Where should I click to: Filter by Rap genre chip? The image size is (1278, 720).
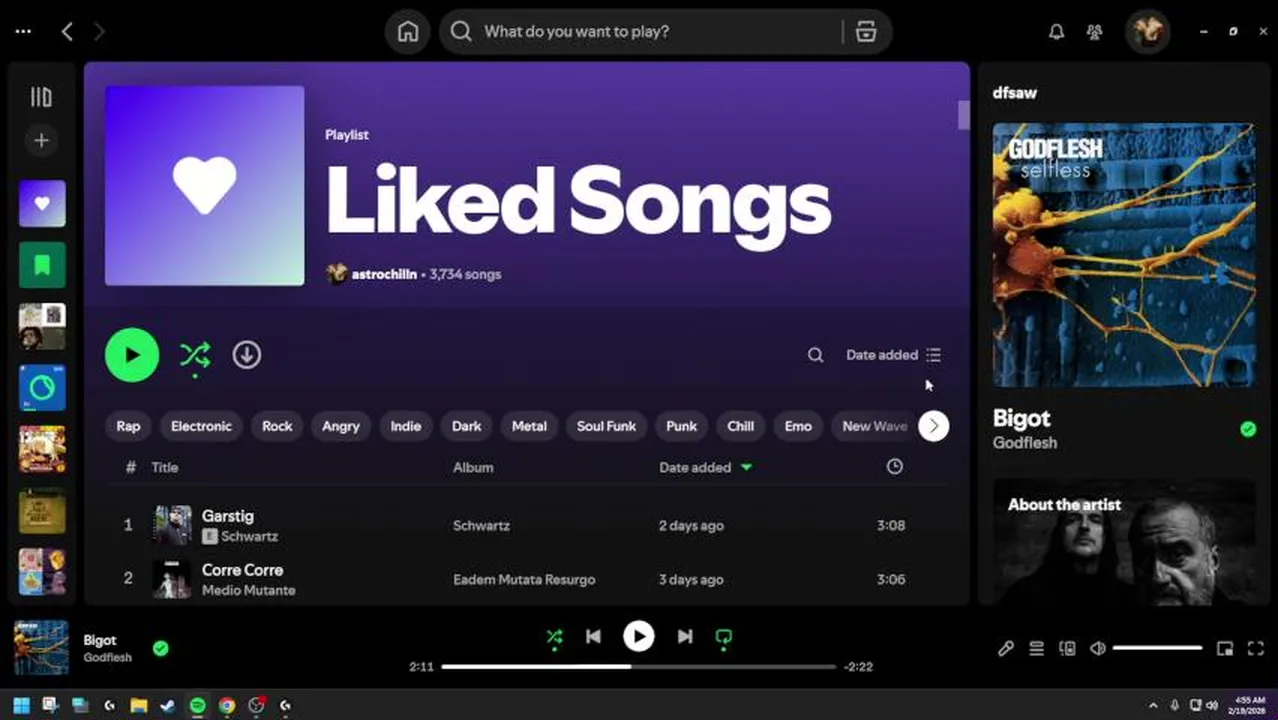click(x=128, y=426)
